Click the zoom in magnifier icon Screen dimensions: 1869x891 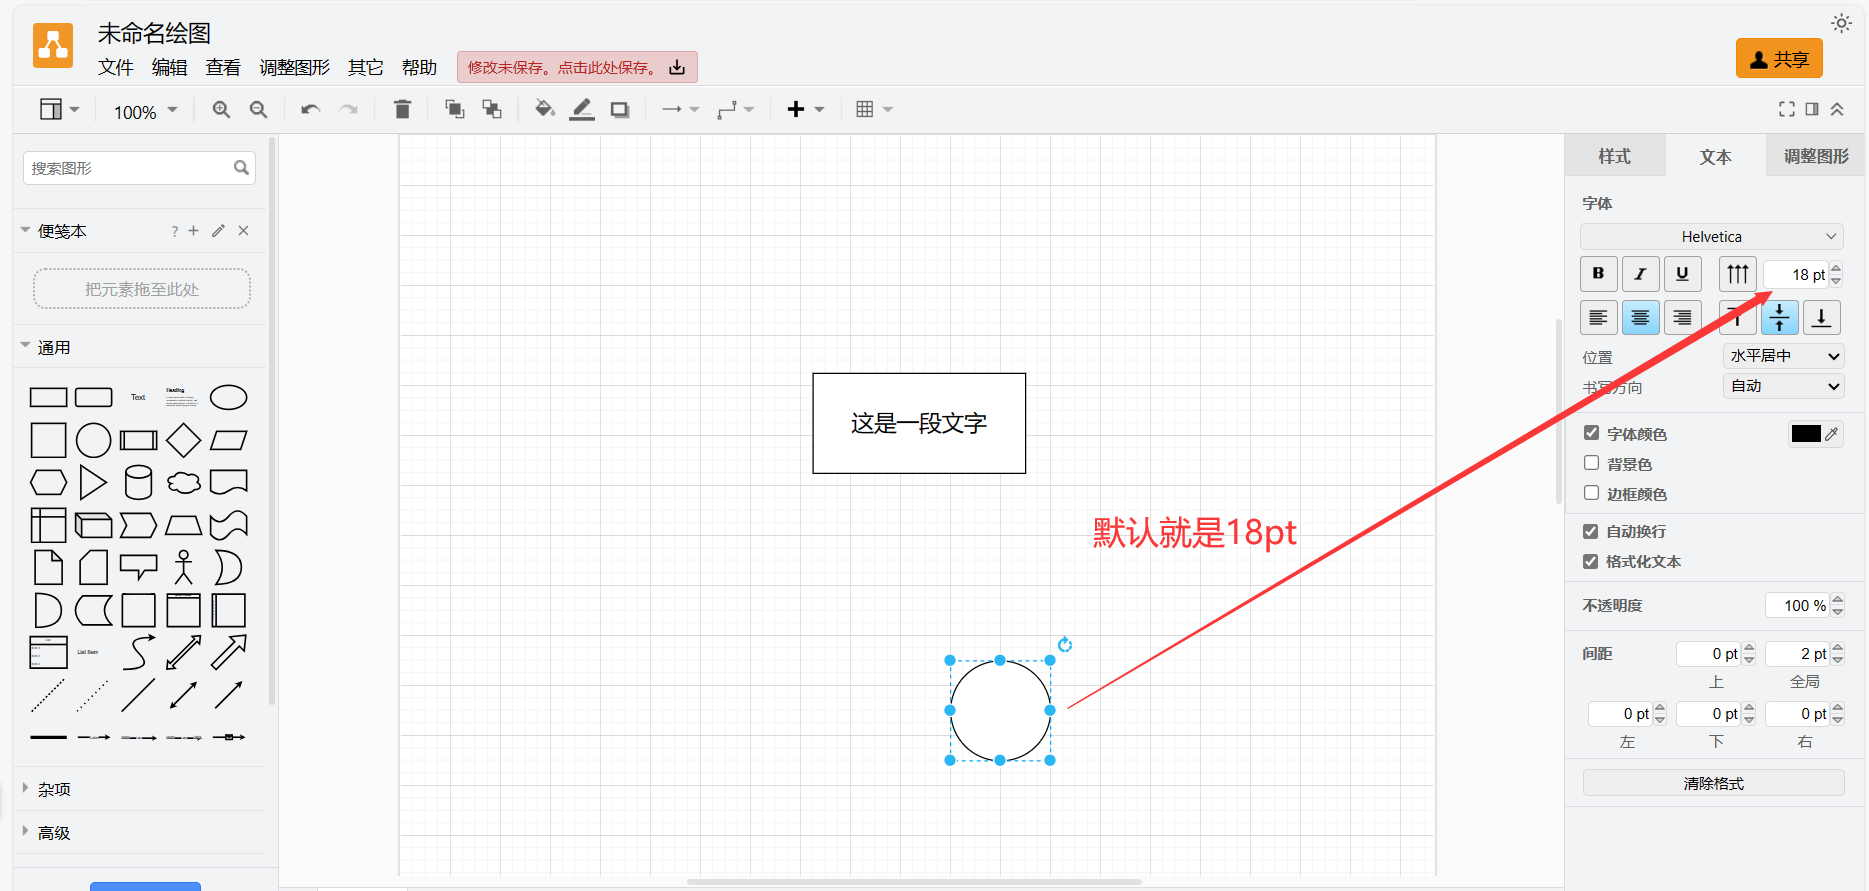pyautogui.click(x=221, y=110)
